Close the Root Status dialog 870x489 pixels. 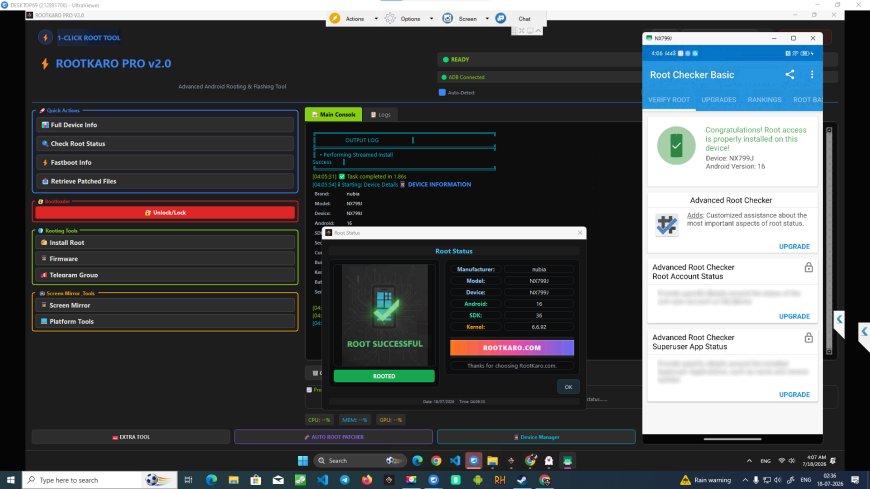point(580,233)
